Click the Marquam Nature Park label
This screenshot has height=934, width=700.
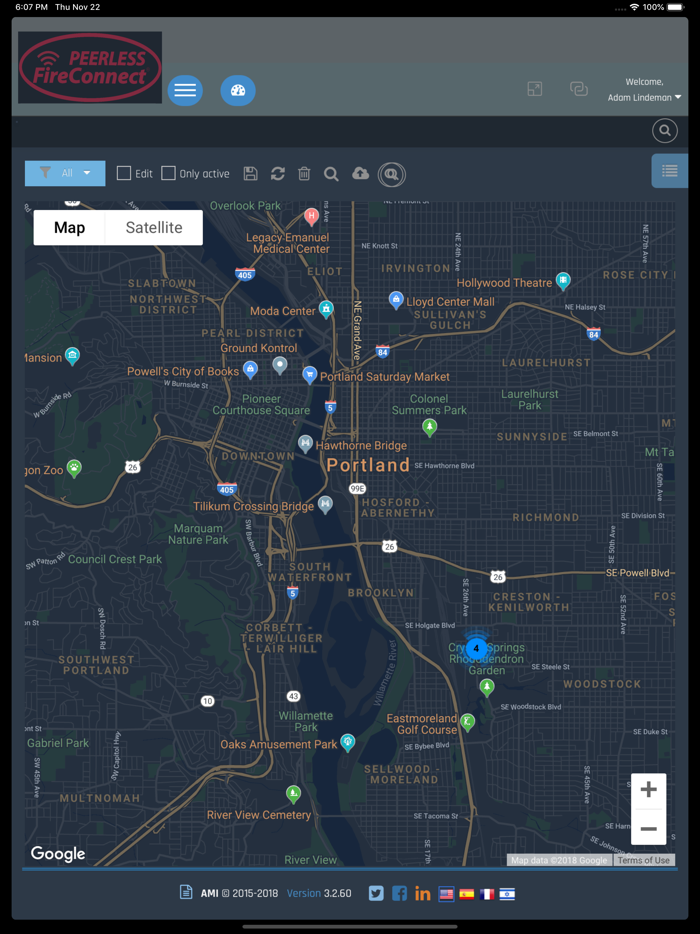(x=198, y=534)
